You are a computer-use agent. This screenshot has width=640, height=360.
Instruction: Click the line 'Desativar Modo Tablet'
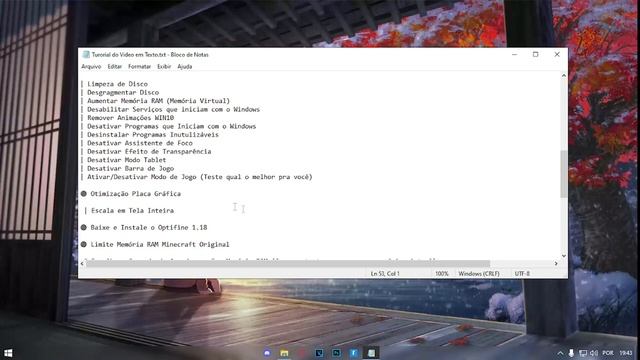(127, 160)
